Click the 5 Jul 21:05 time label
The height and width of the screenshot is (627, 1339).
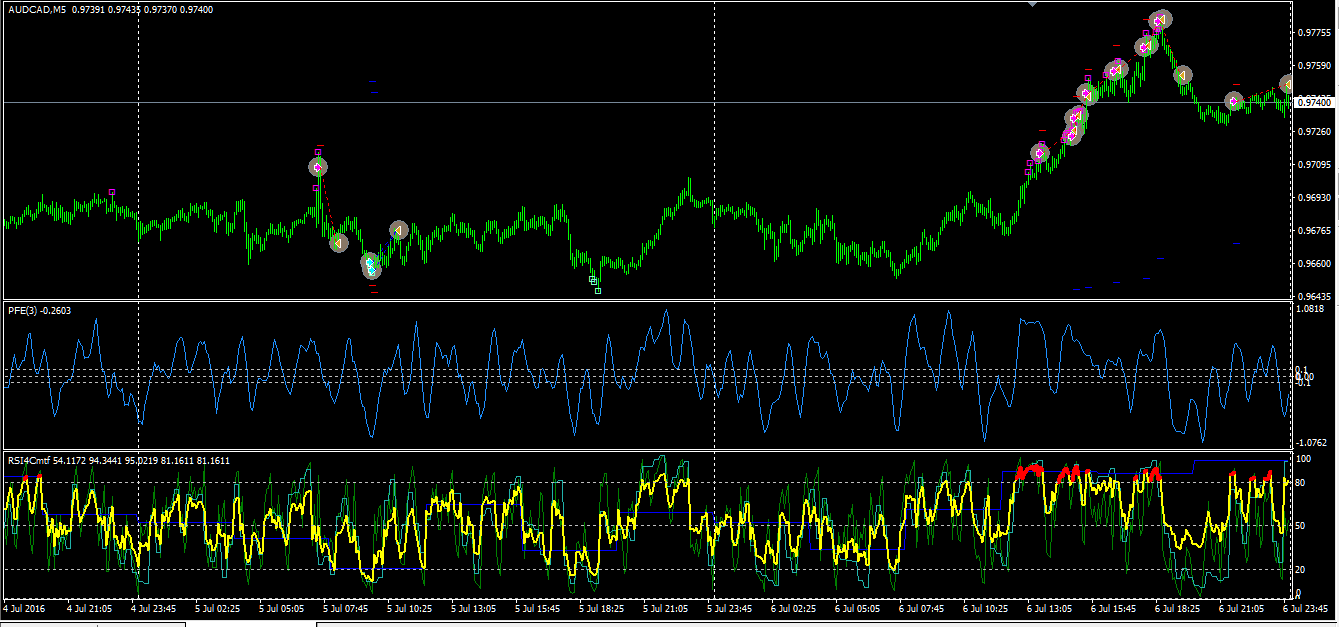666,608
